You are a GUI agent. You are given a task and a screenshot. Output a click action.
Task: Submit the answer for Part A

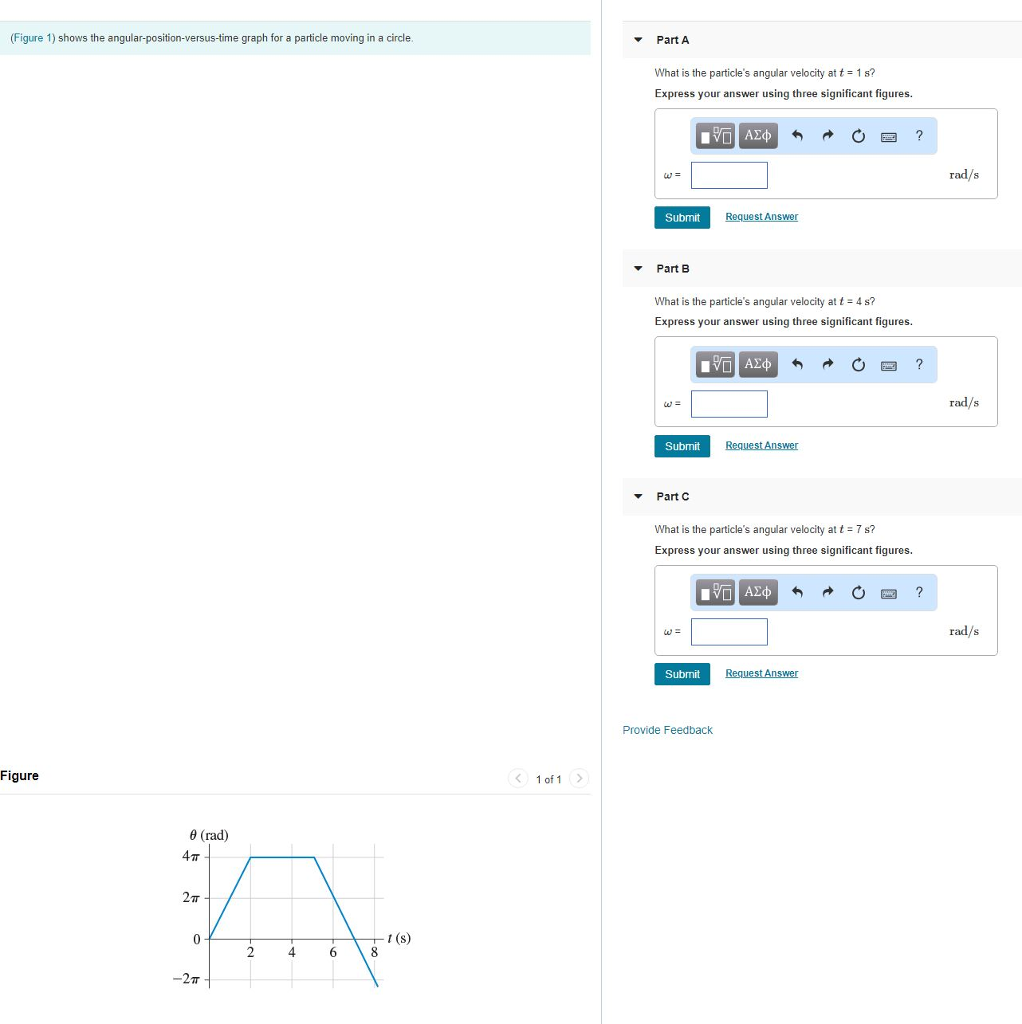tap(682, 217)
